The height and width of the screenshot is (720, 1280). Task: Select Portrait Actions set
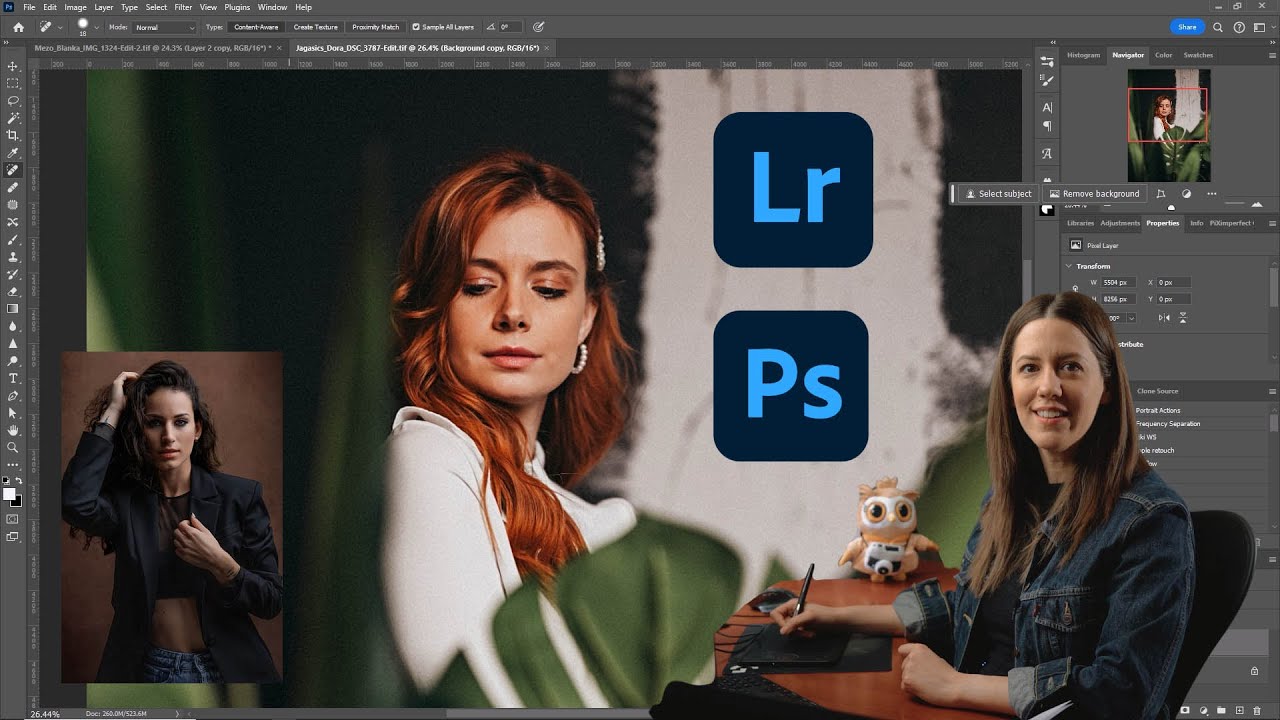point(1158,410)
